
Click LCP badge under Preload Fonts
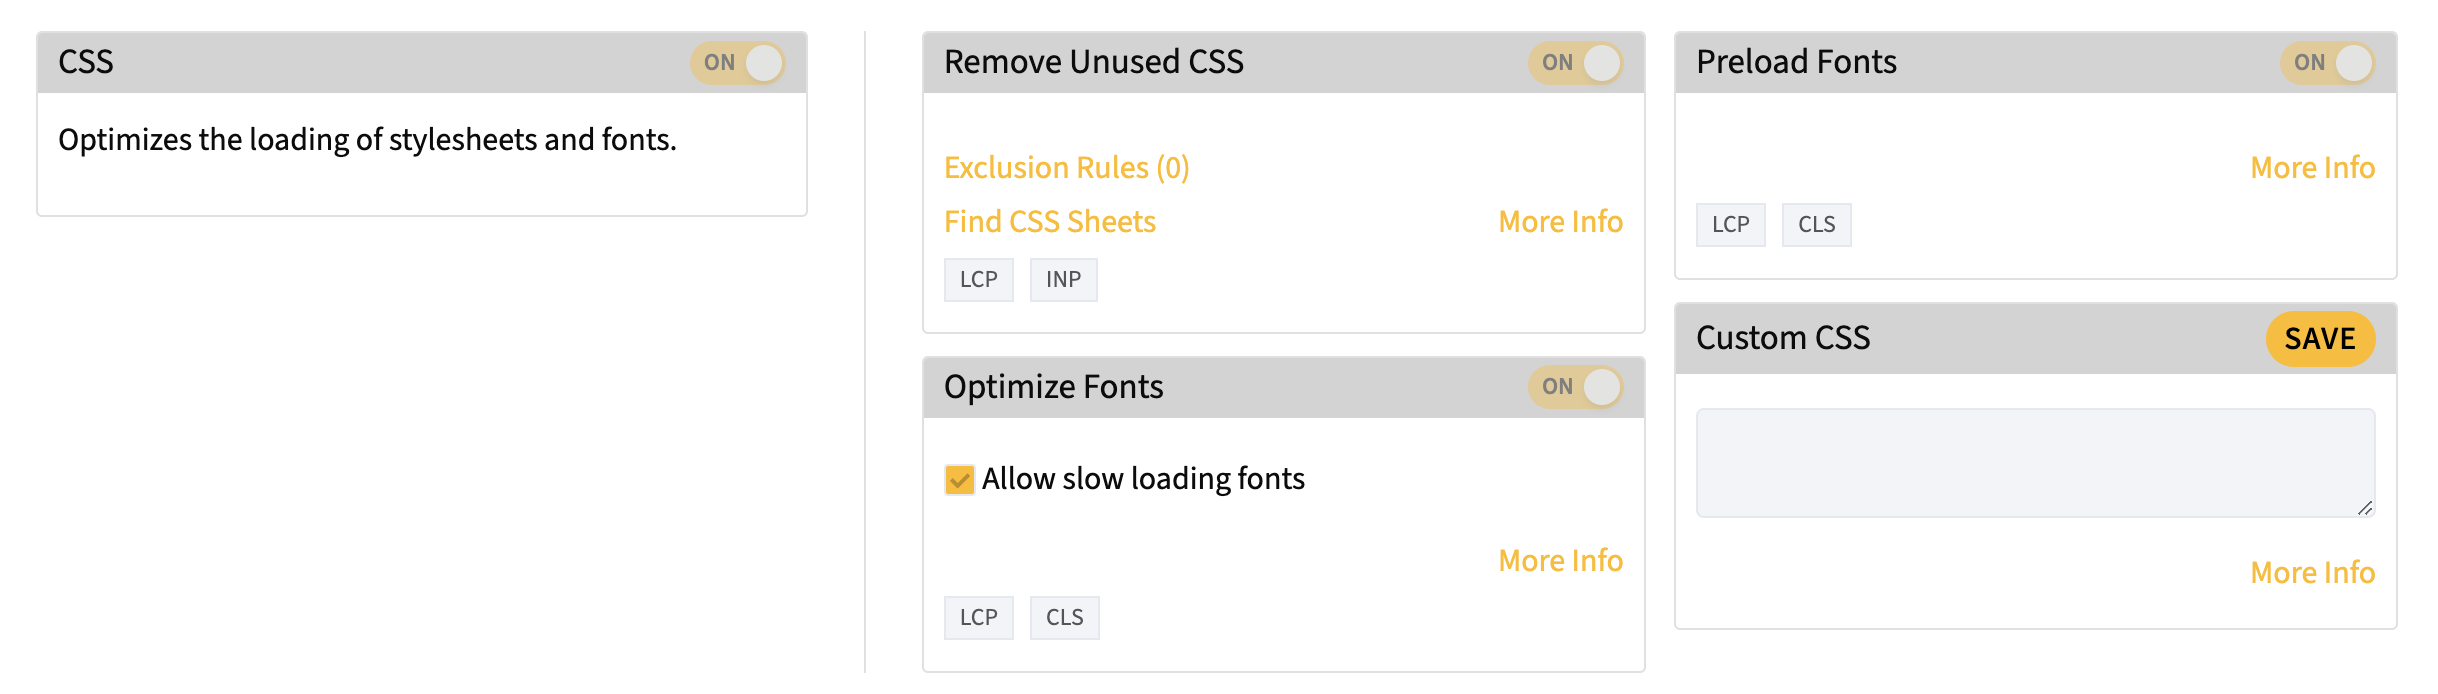tap(1731, 225)
